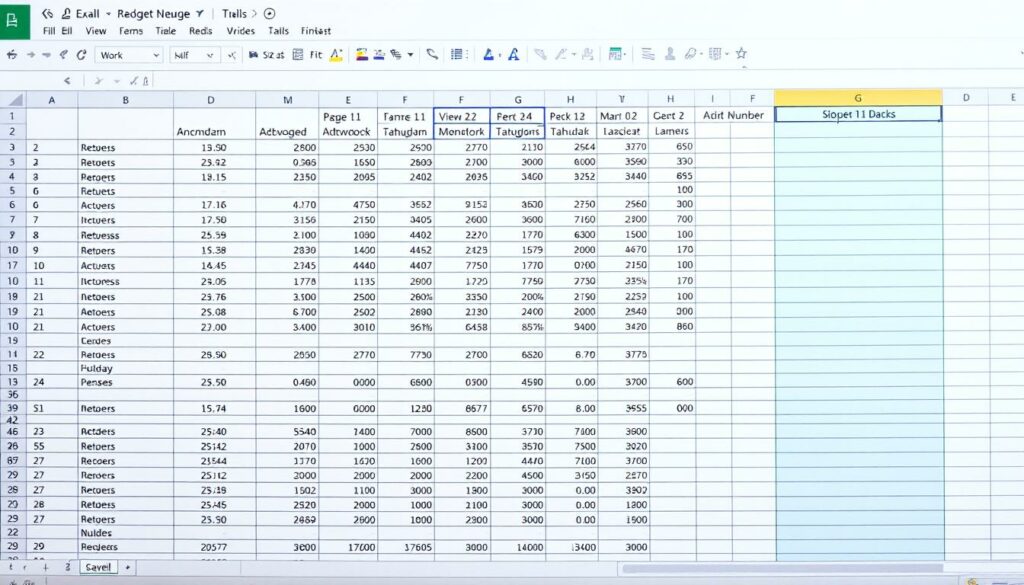Image resolution: width=1024 pixels, height=585 pixels.
Task: Click the 'Peck 12' header cell
Action: click(x=570, y=116)
